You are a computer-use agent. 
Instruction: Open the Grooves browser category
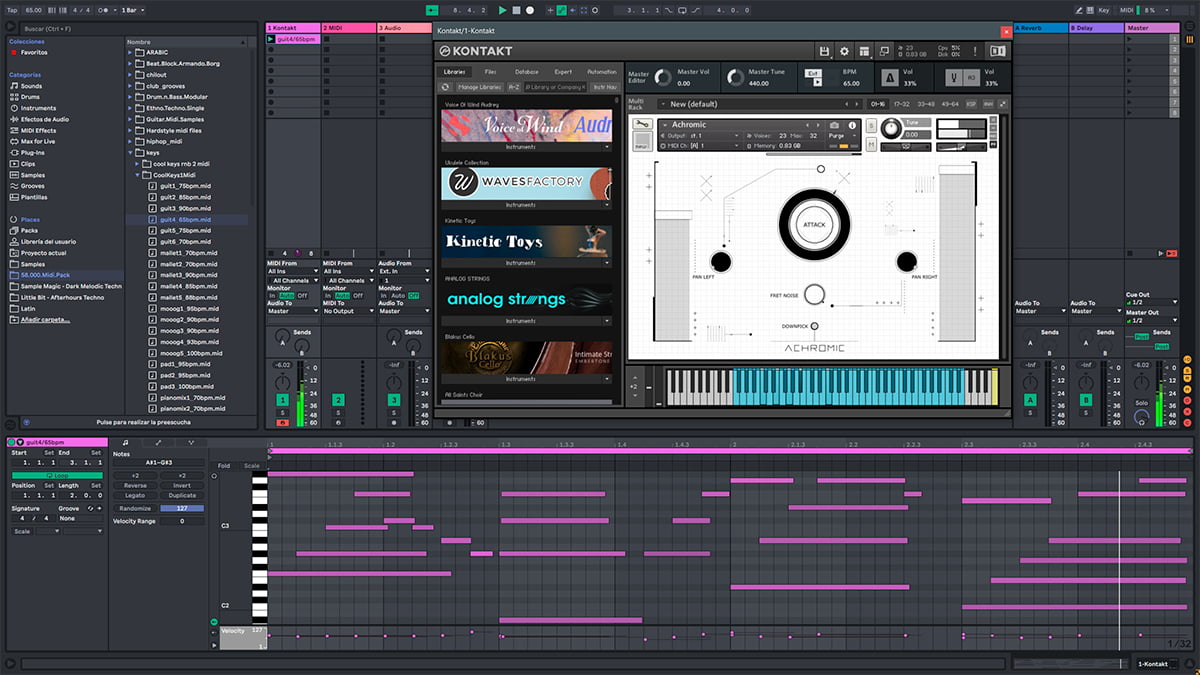(27, 186)
